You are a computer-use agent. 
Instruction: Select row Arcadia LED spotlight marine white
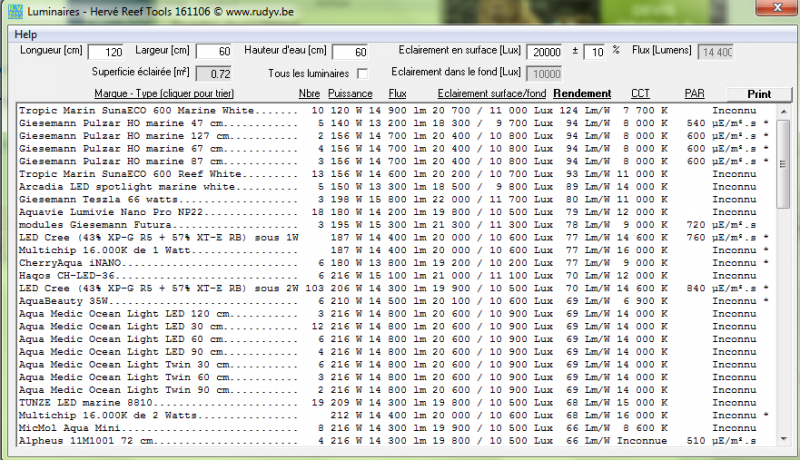click(396, 187)
